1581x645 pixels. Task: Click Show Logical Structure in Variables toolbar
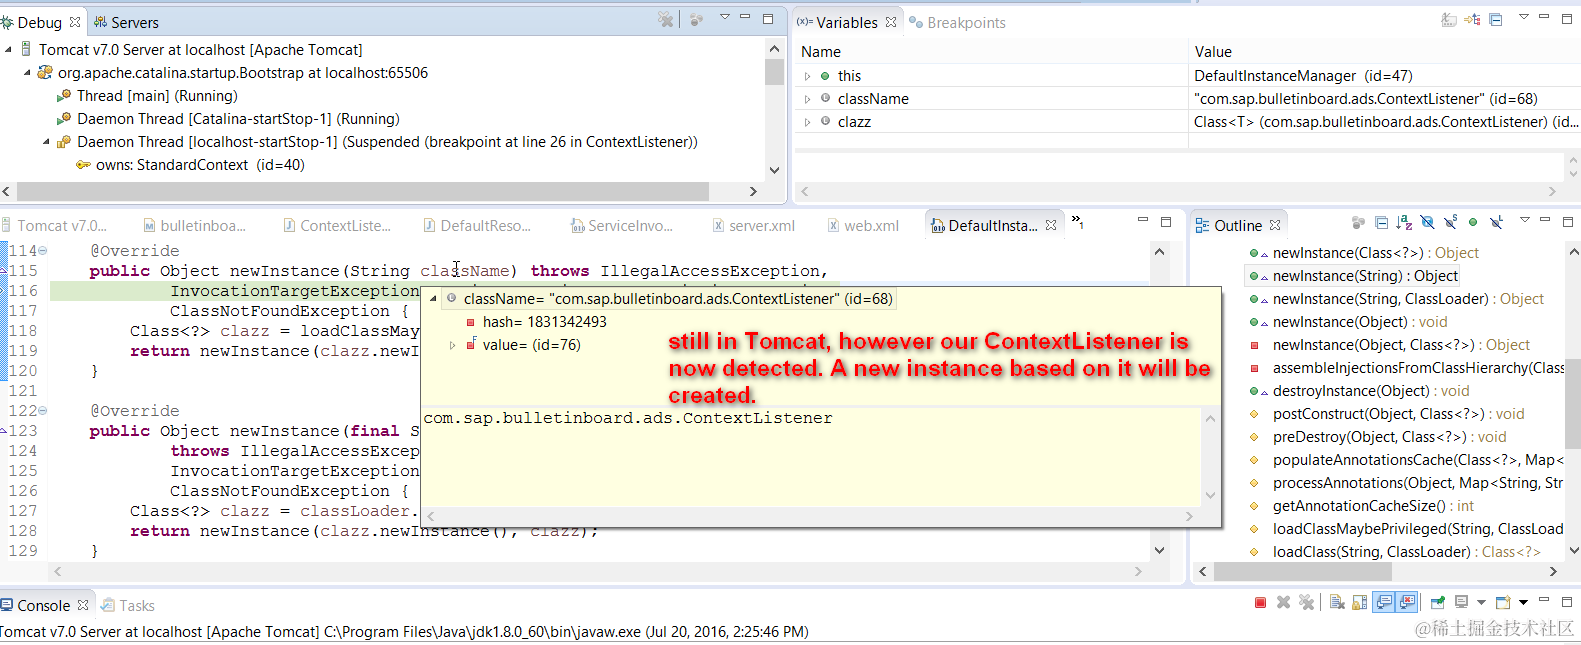point(1472,20)
